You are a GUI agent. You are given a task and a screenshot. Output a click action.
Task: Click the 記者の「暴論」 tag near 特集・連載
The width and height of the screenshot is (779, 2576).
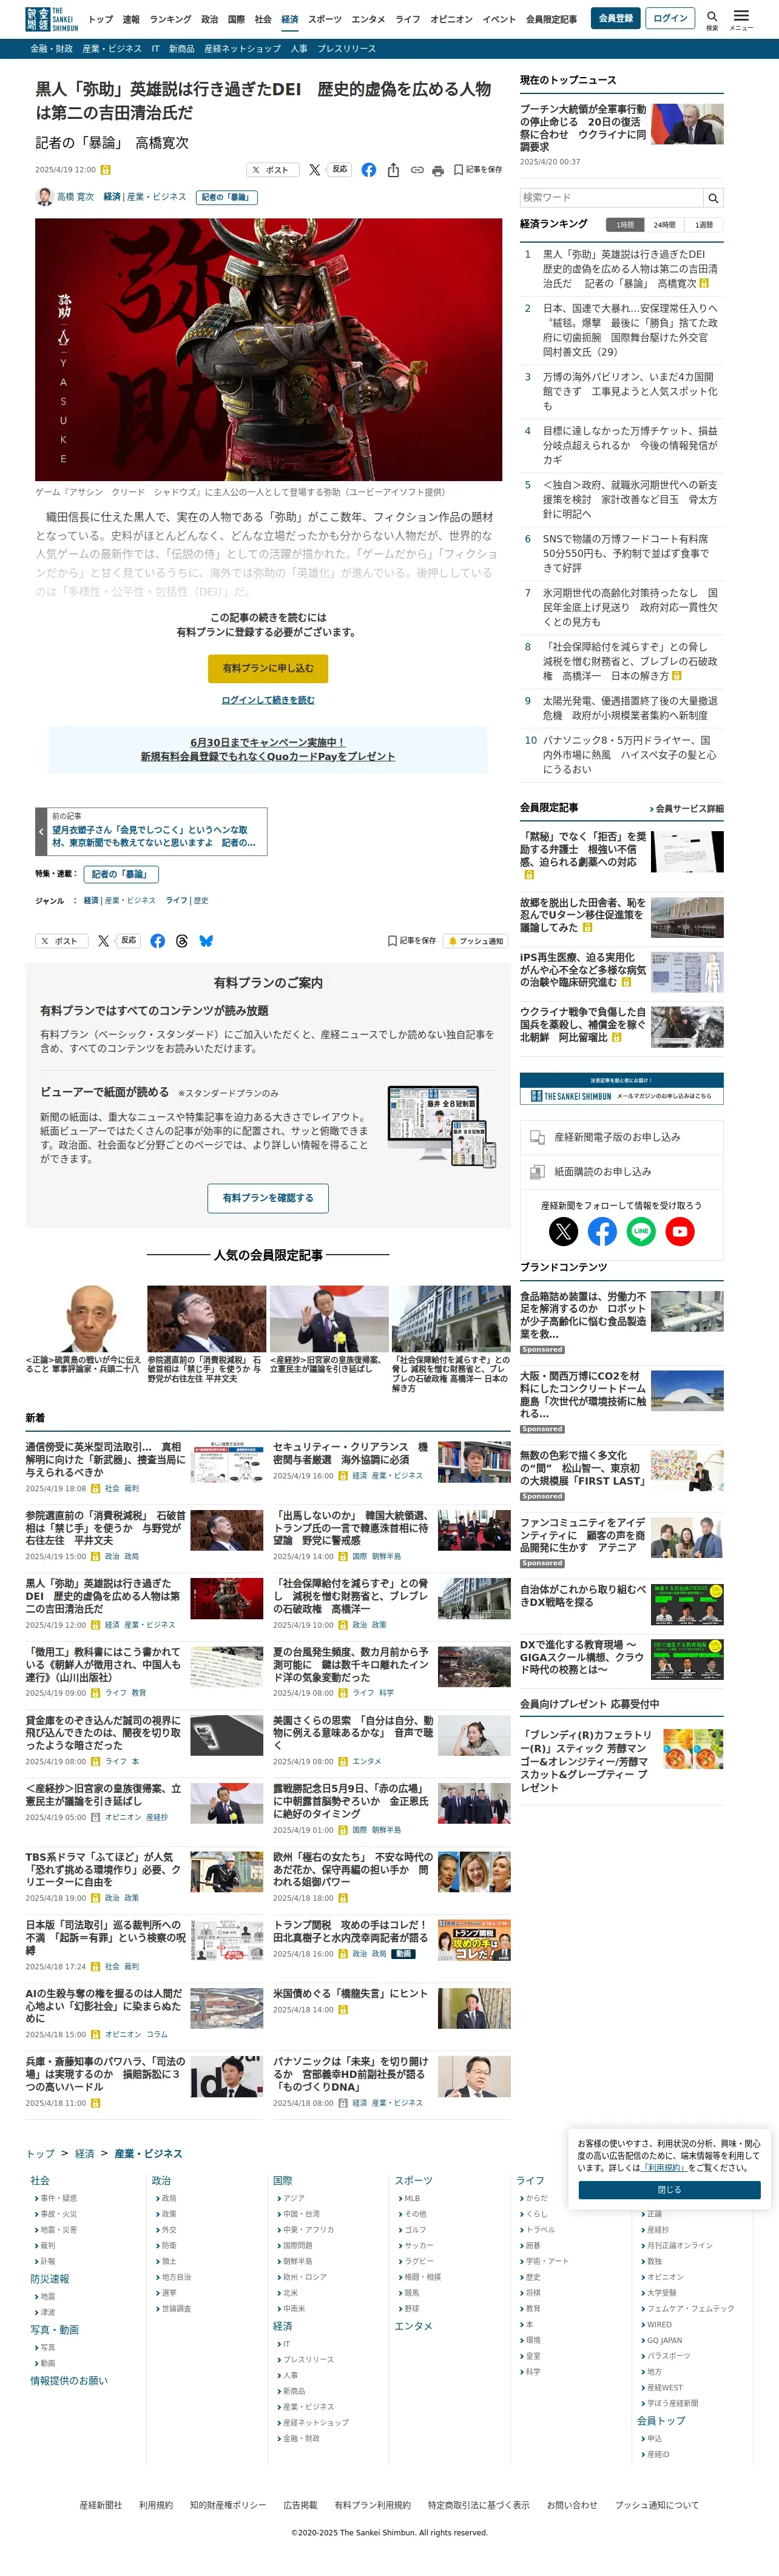click(121, 874)
